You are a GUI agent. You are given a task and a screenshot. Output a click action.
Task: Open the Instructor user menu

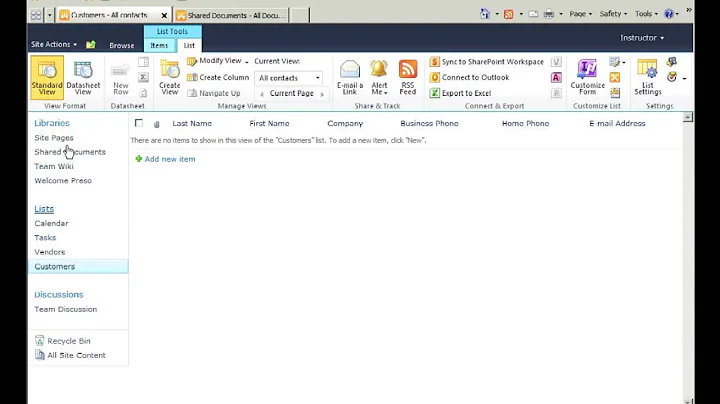641,38
